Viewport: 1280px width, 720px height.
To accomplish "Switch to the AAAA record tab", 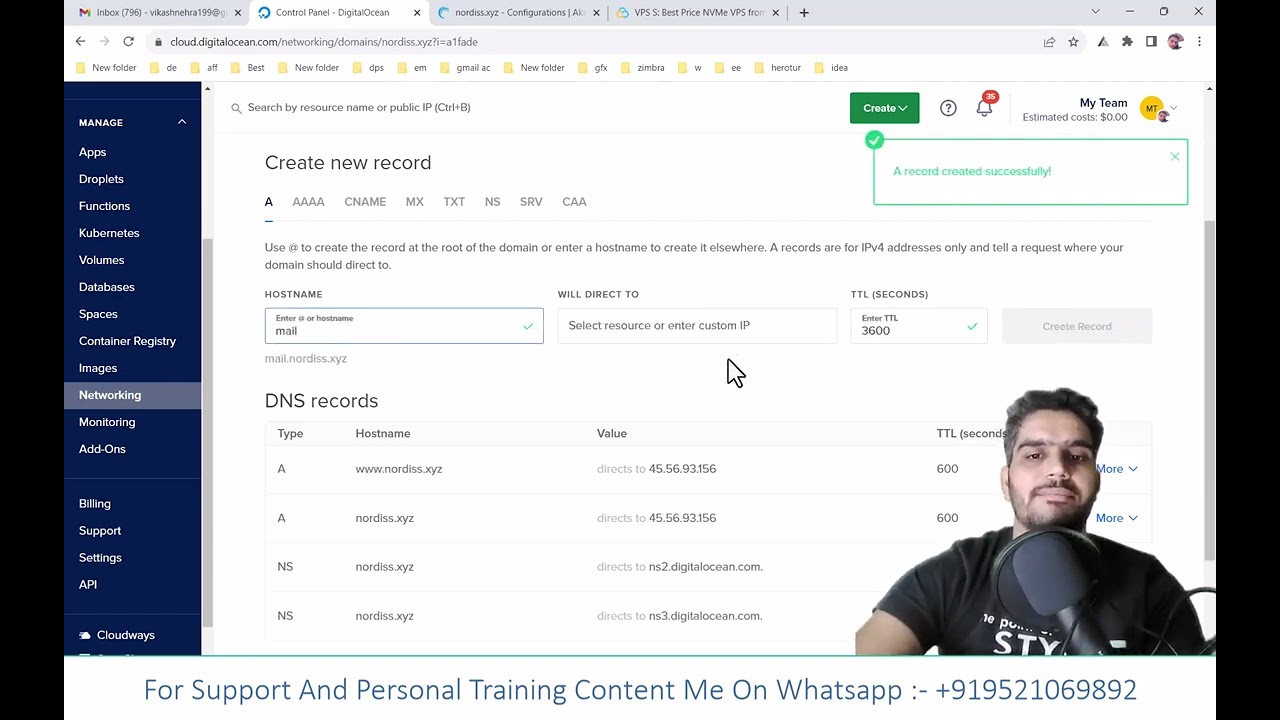I will 308,202.
